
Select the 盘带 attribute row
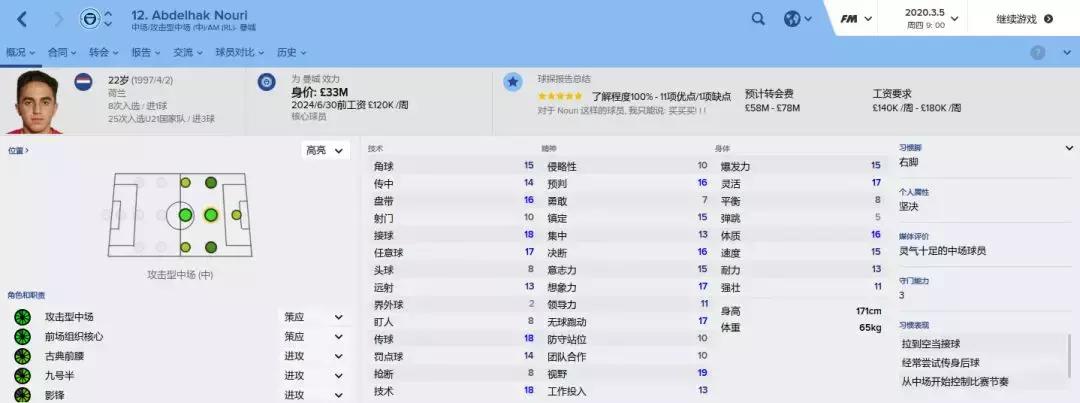(x=453, y=200)
